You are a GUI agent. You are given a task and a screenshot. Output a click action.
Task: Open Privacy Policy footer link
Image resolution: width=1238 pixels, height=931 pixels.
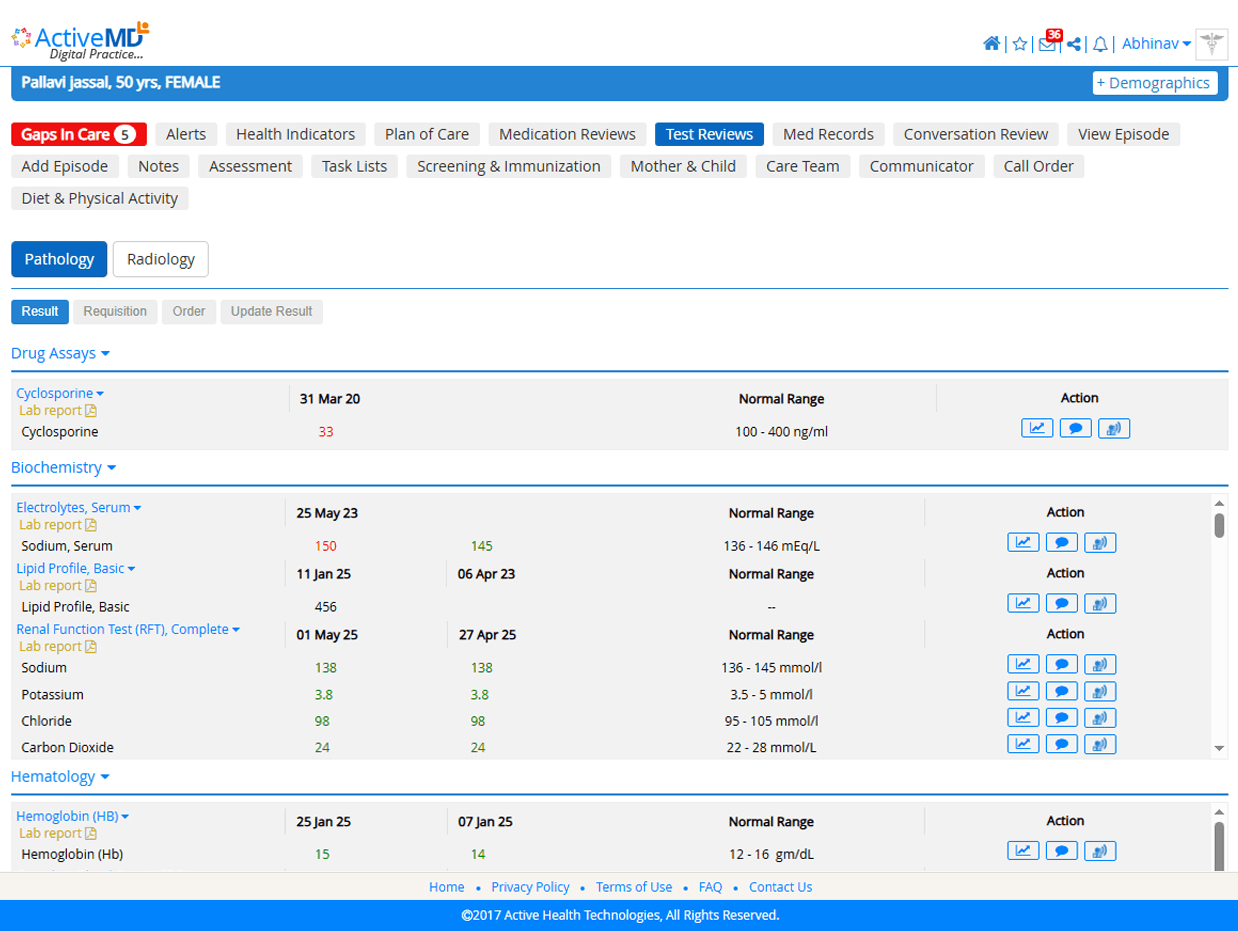(x=530, y=887)
